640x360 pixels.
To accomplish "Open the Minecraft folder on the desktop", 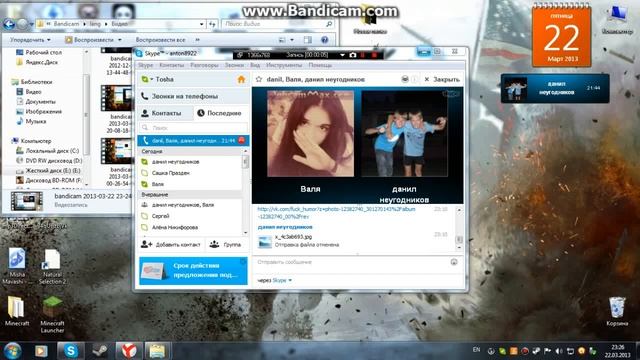I will pos(17,311).
